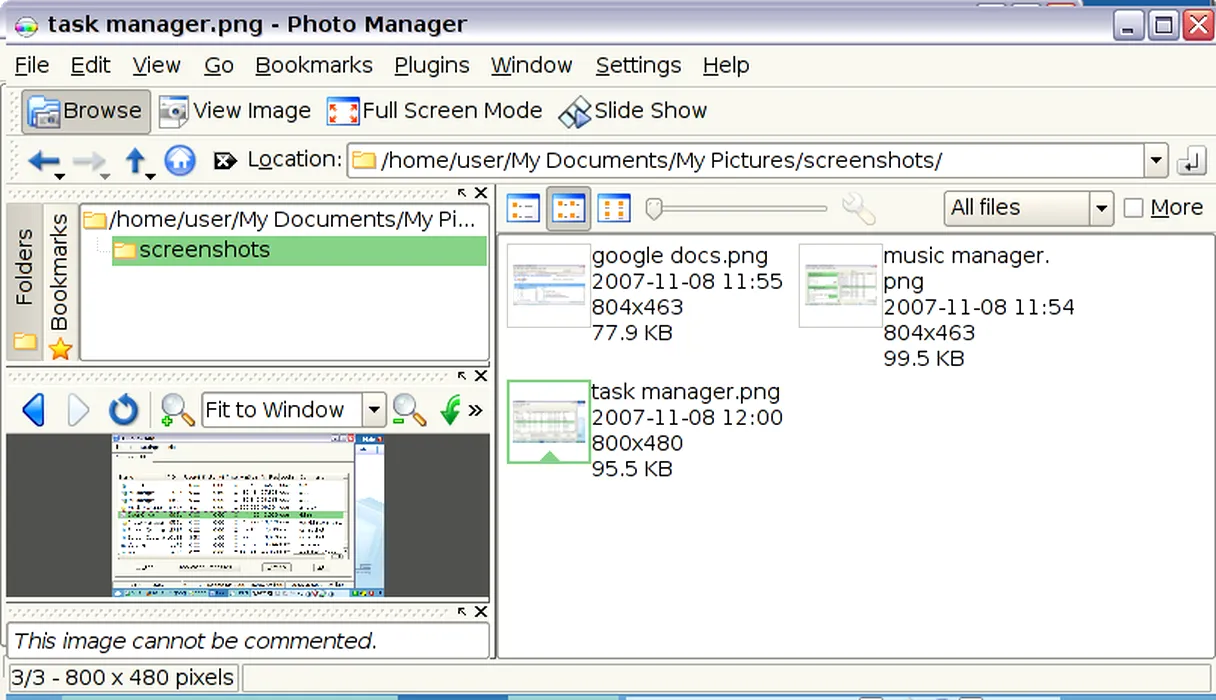Expand the Fit to Window zoom dropdown
1216x700 pixels.
pos(373,410)
